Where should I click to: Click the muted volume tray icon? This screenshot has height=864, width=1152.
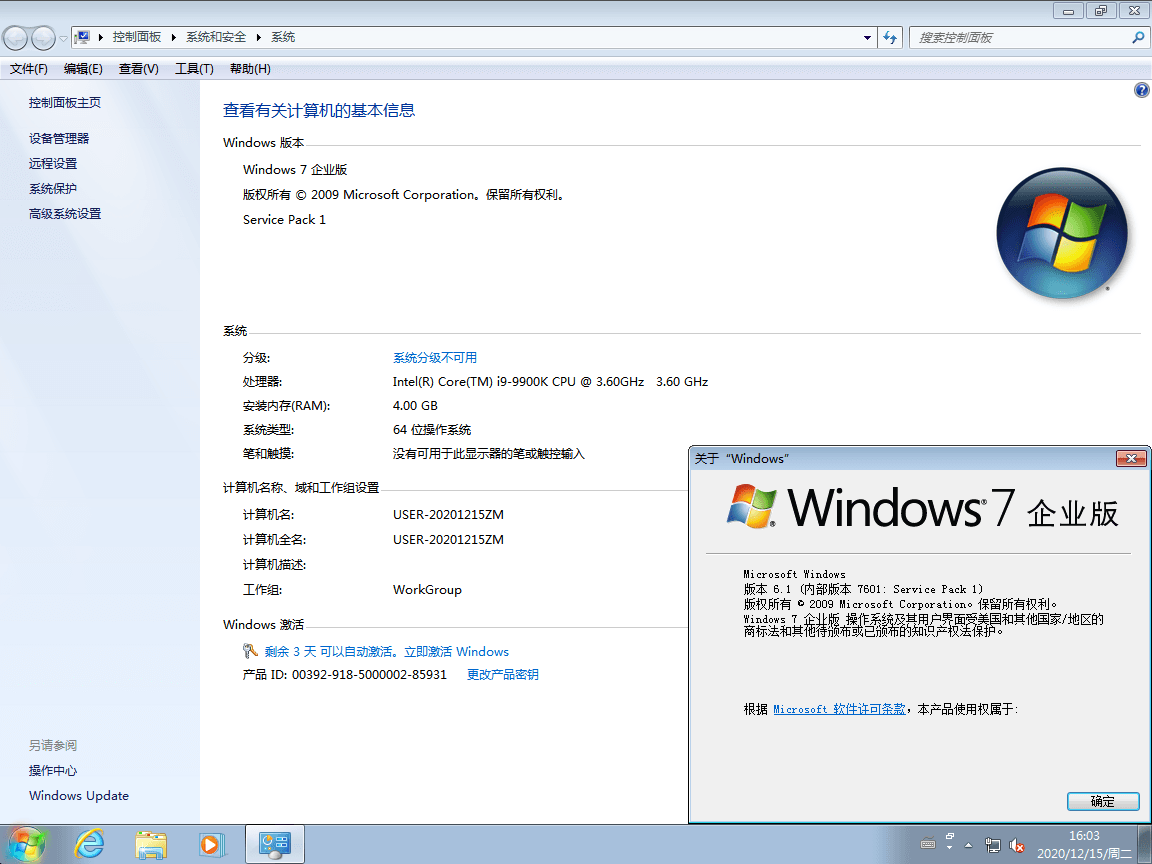1016,845
